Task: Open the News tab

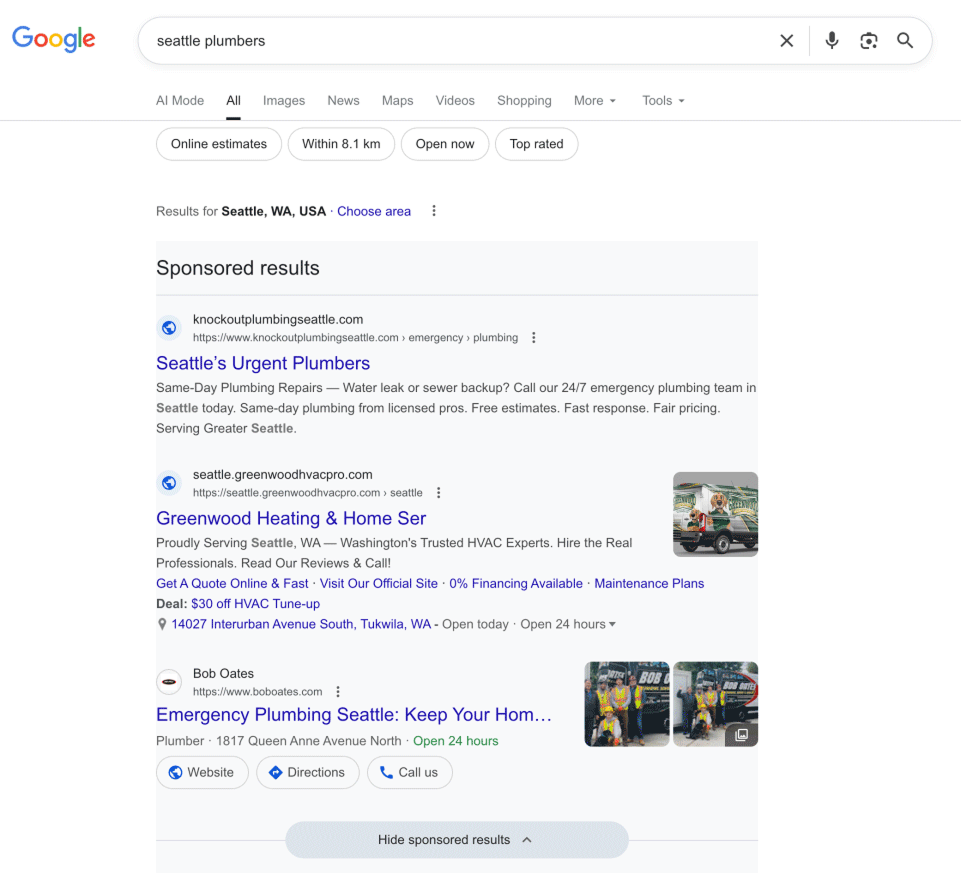Action: tap(343, 100)
